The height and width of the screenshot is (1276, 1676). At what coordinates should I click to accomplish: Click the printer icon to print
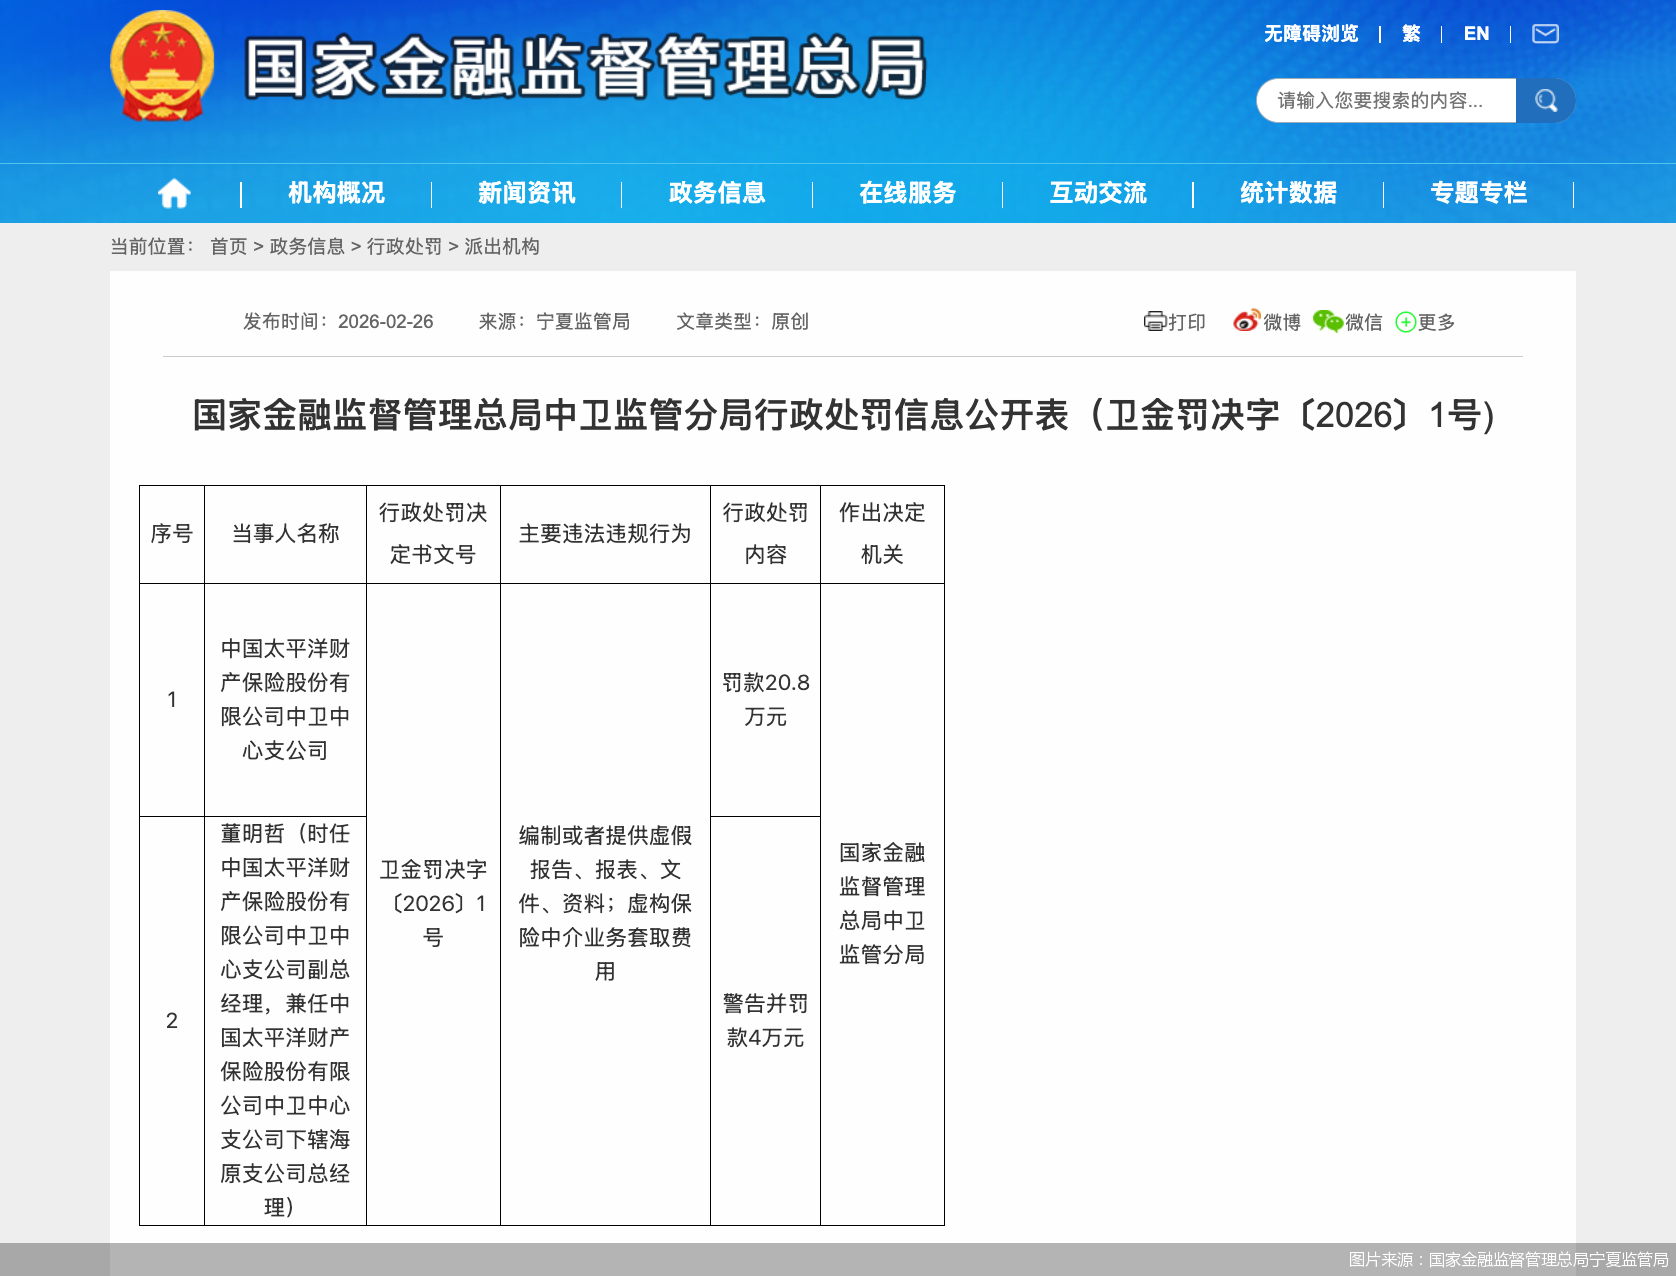(x=1155, y=322)
